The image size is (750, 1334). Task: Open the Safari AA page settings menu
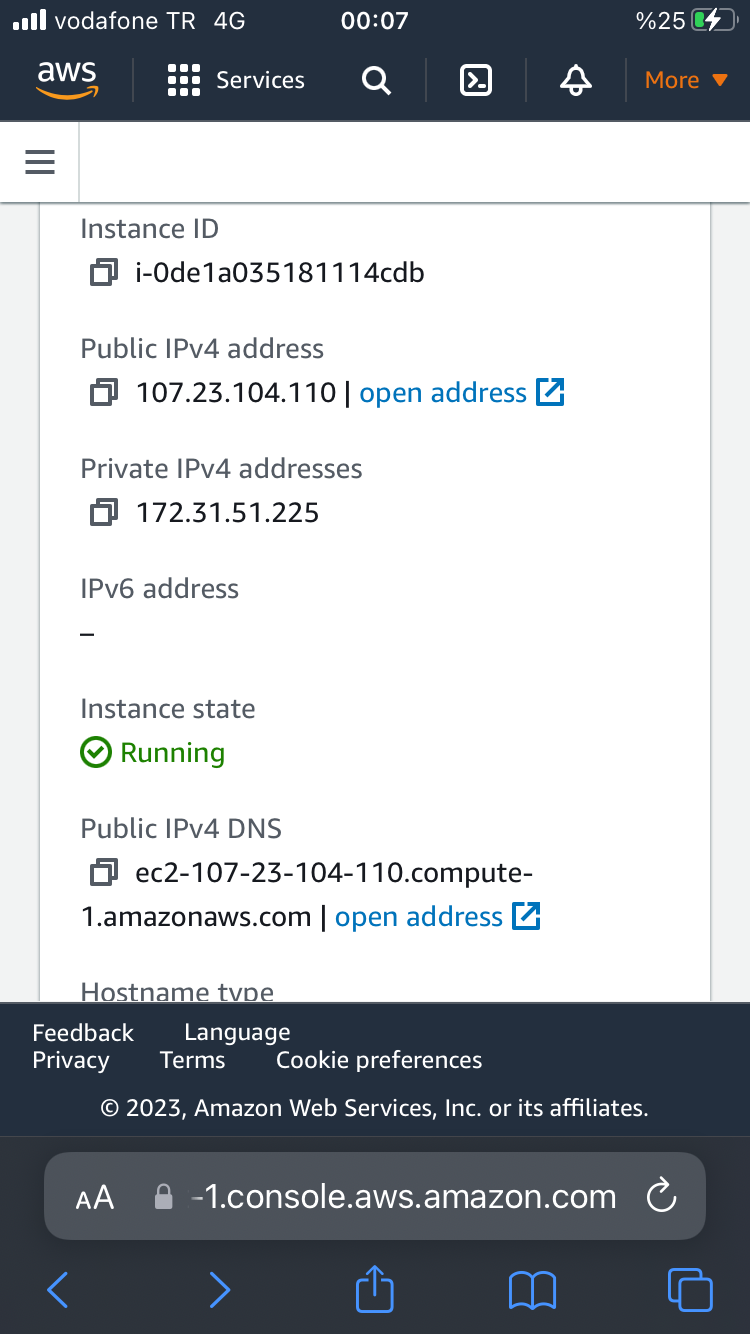click(x=95, y=1197)
